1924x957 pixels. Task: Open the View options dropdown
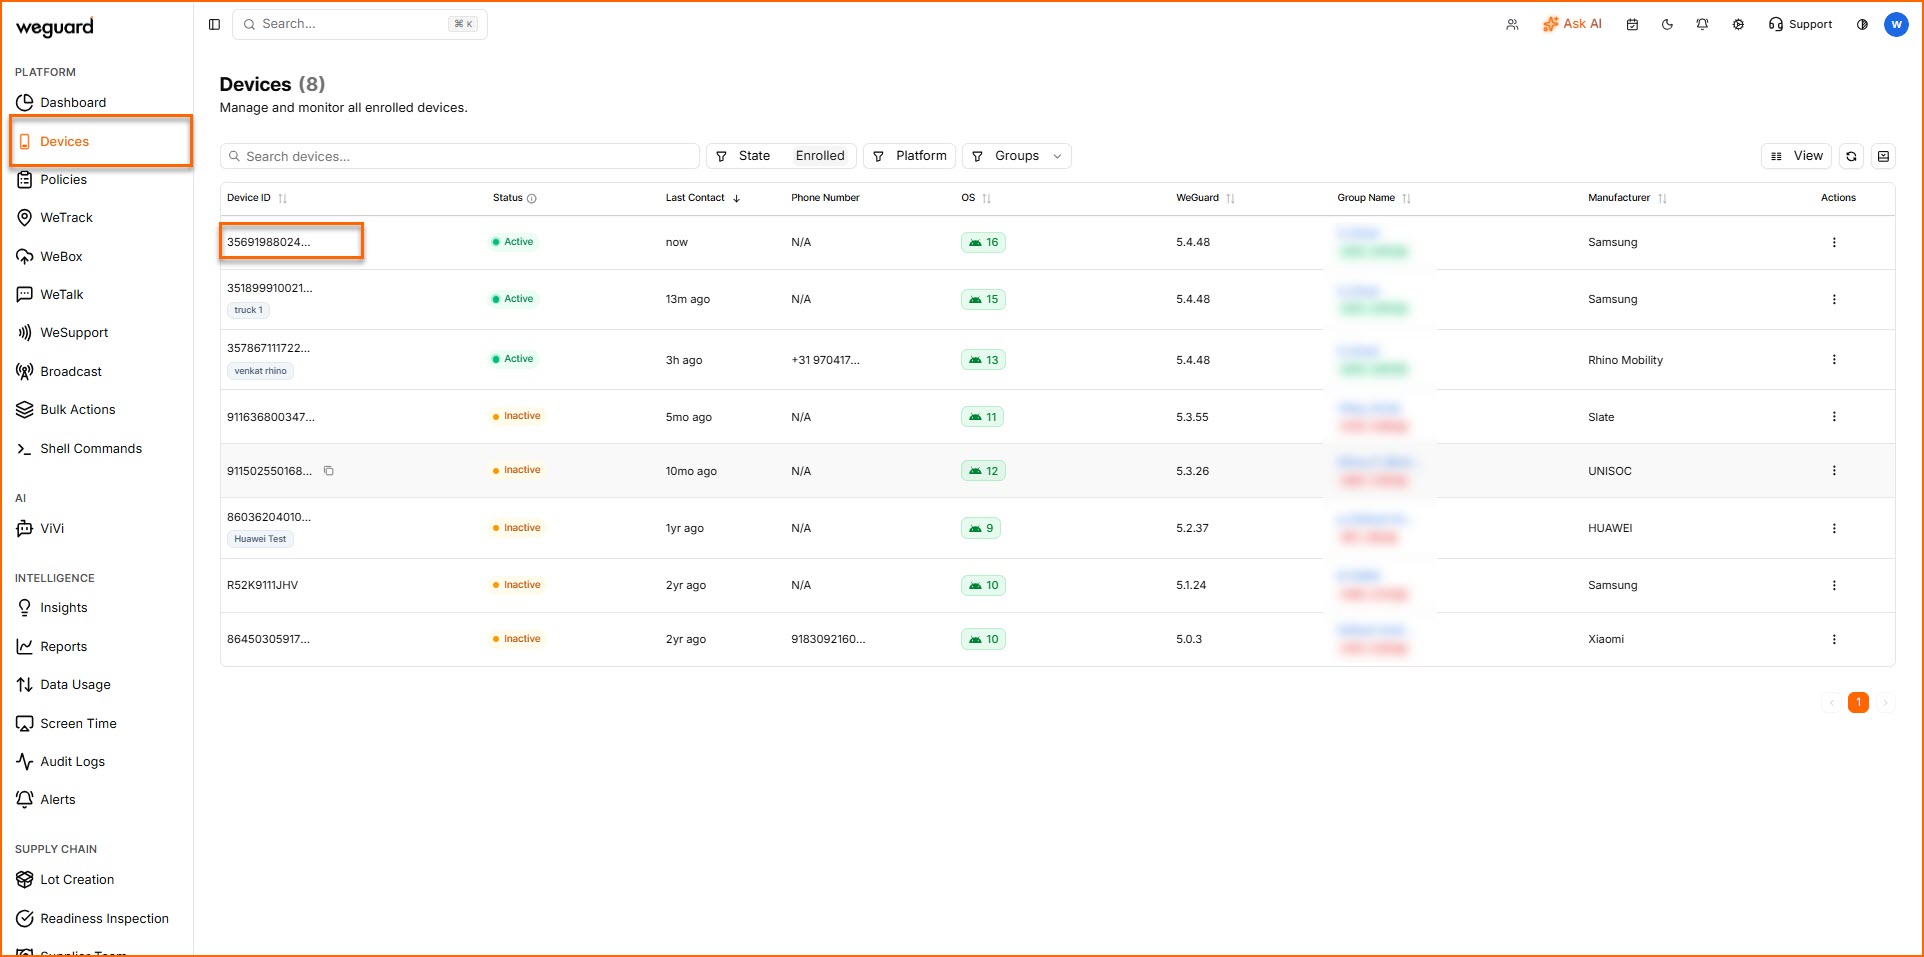click(1796, 156)
